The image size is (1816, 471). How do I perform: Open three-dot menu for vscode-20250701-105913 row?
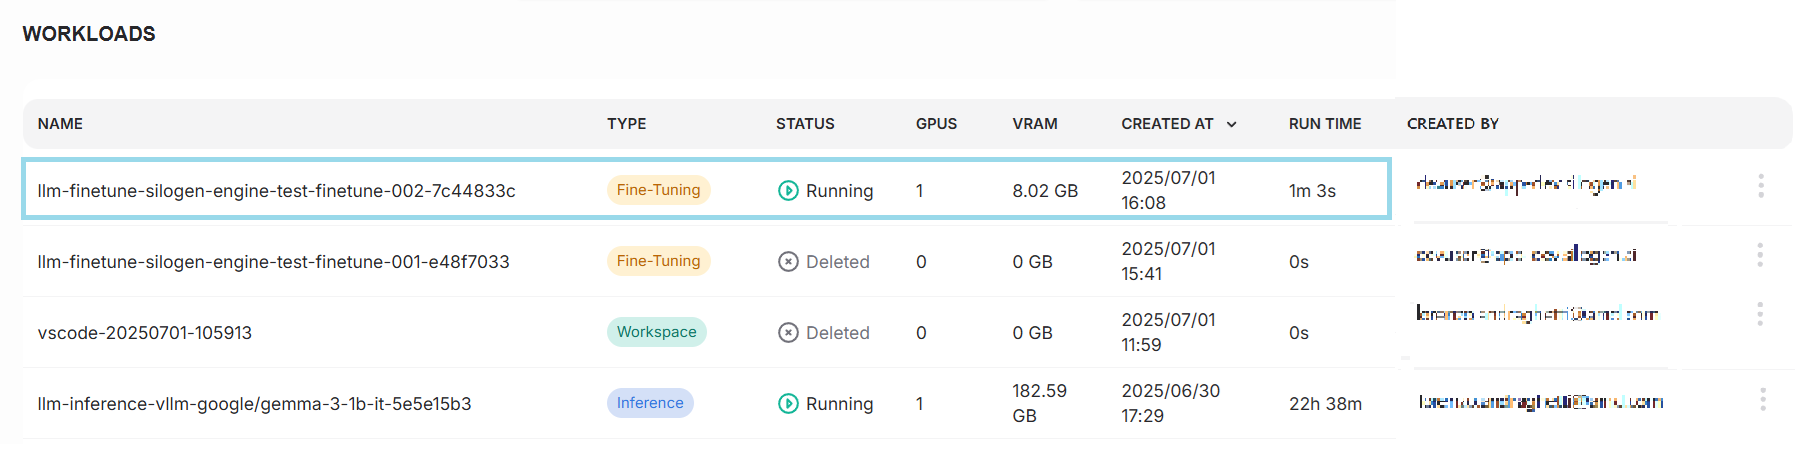[x=1759, y=314]
